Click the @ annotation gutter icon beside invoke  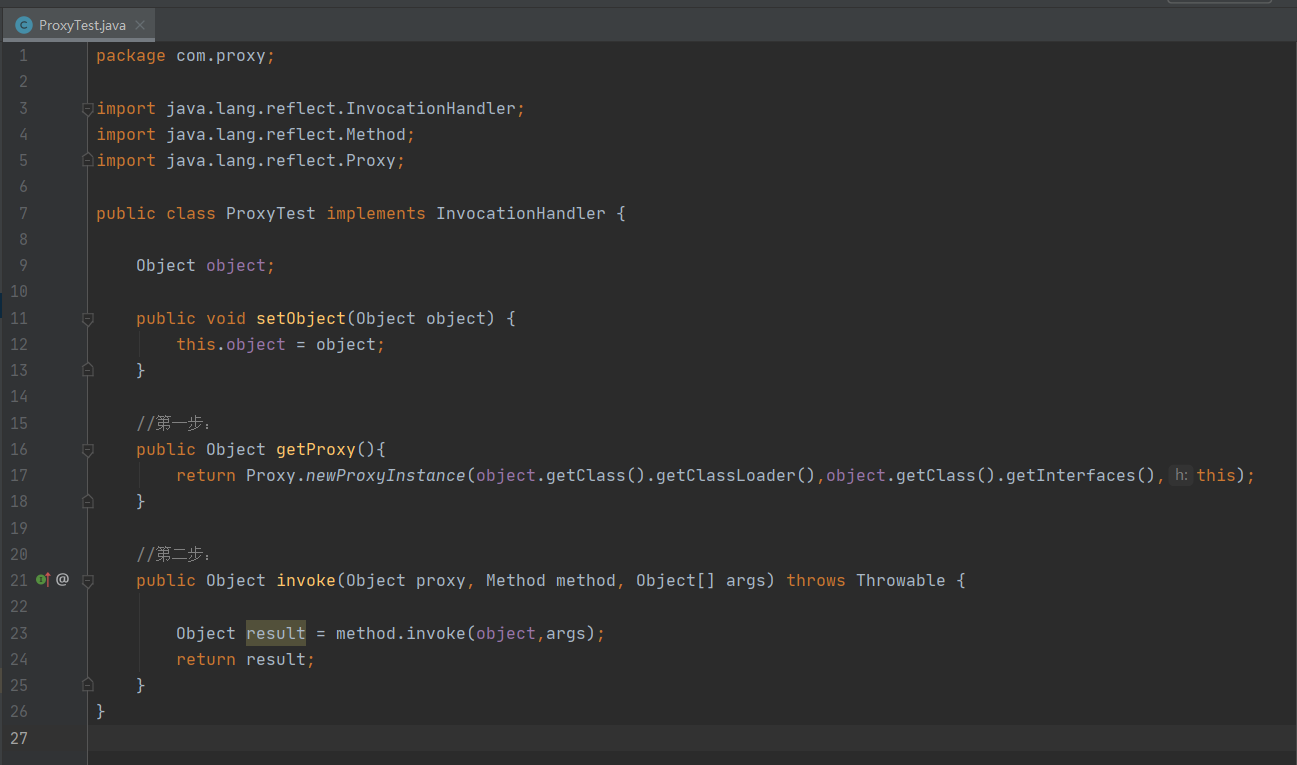tap(61, 579)
